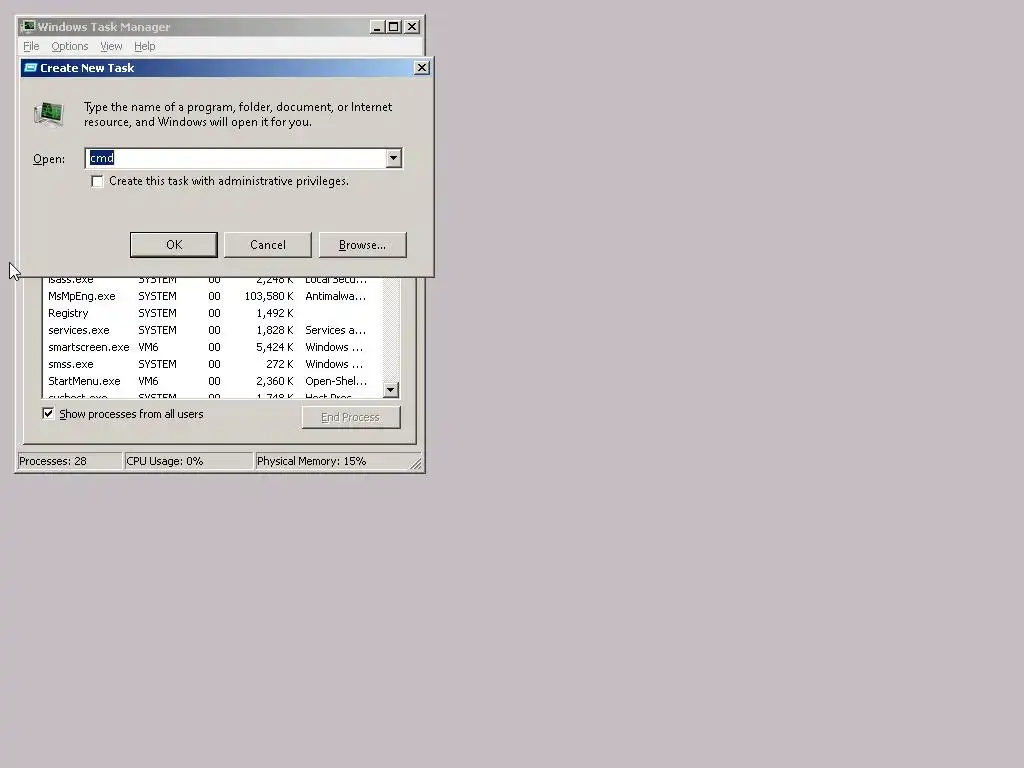Open the View menu
1024x768 pixels.
[111, 46]
